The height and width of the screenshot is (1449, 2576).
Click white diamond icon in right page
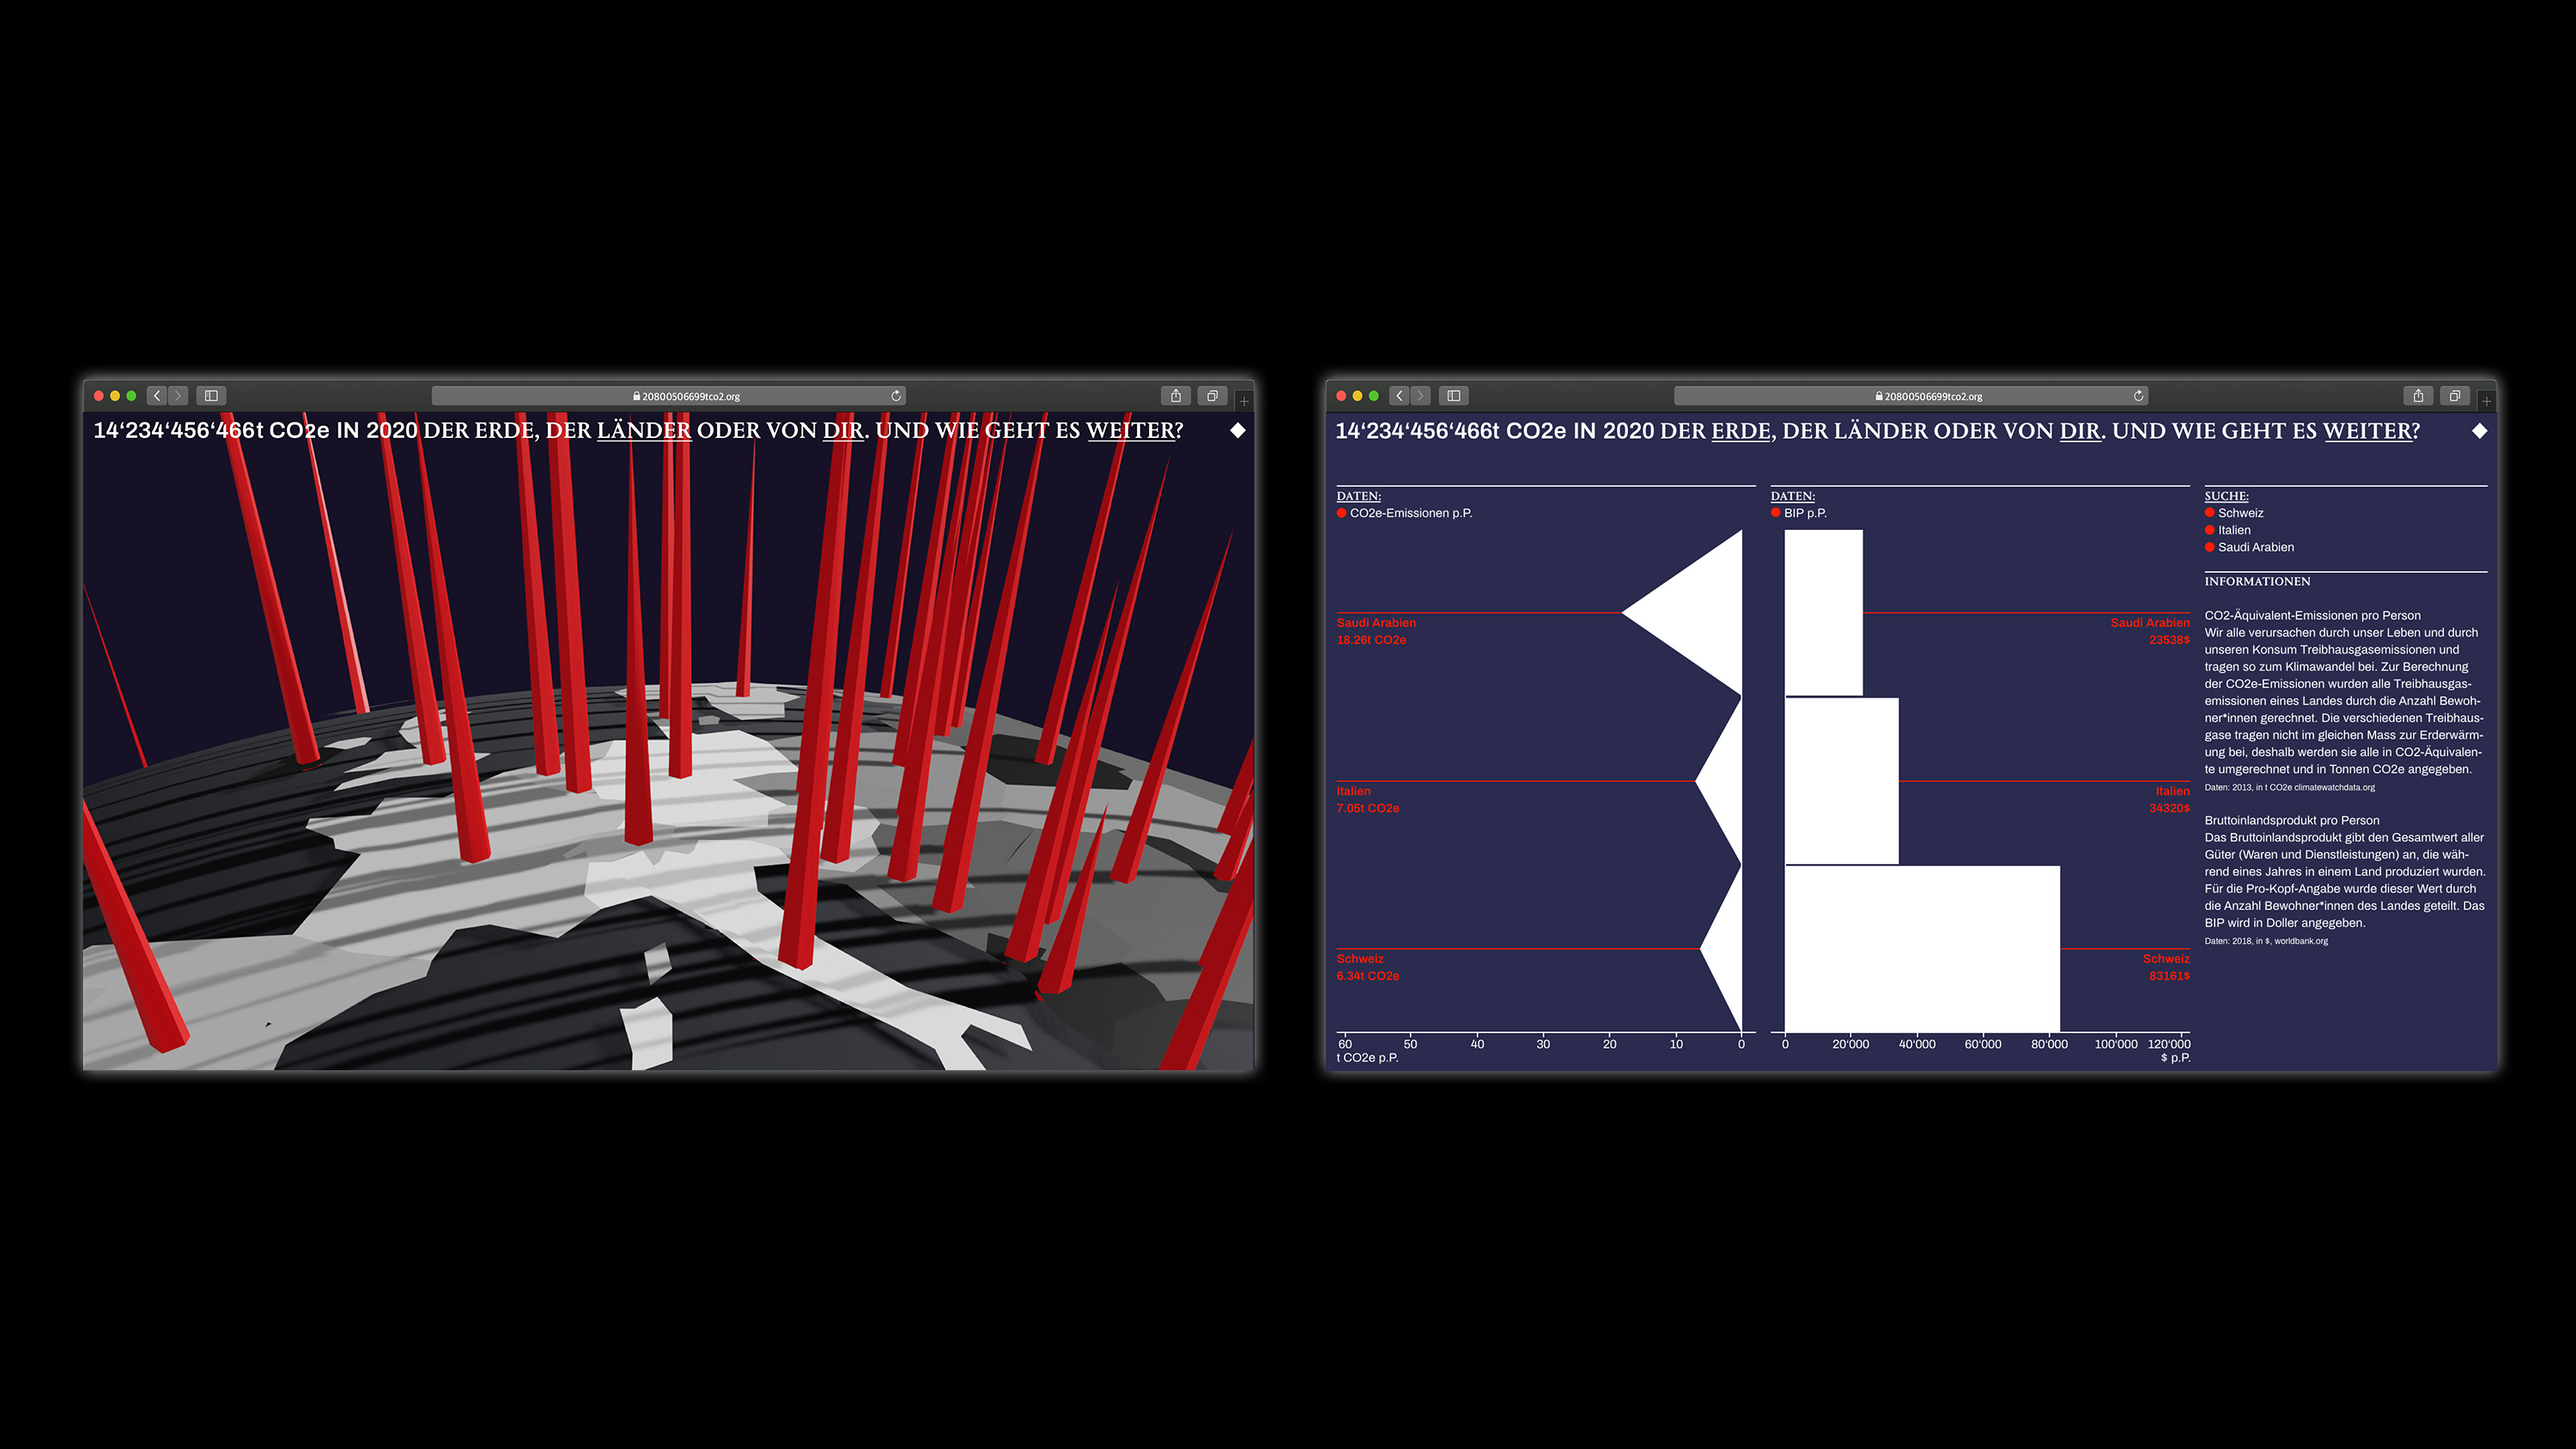tap(2479, 431)
